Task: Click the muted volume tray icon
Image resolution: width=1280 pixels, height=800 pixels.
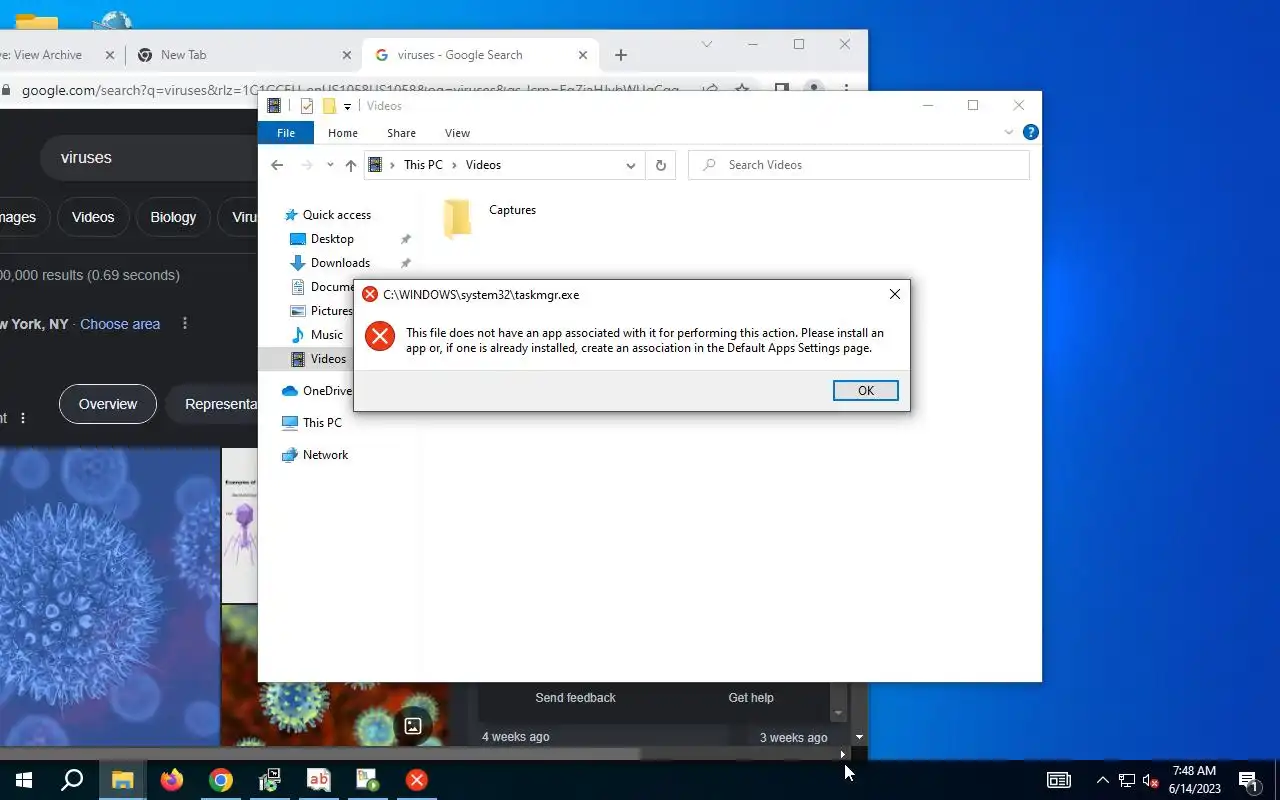Action: (x=1150, y=780)
